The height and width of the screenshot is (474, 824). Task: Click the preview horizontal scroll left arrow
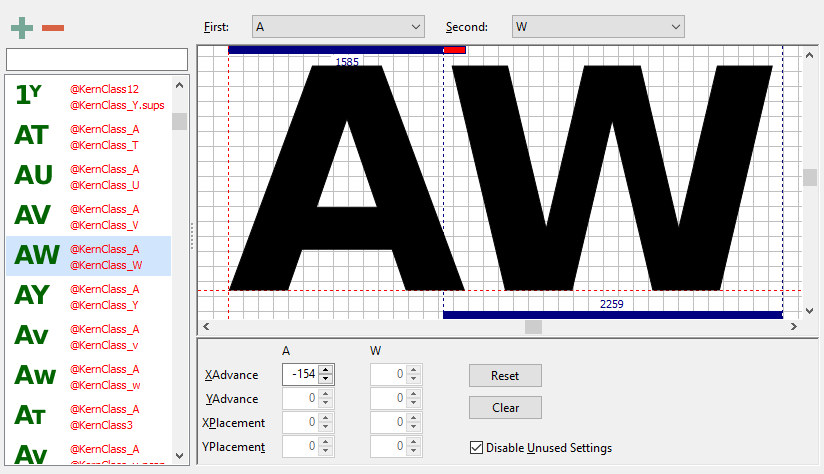(x=206, y=327)
